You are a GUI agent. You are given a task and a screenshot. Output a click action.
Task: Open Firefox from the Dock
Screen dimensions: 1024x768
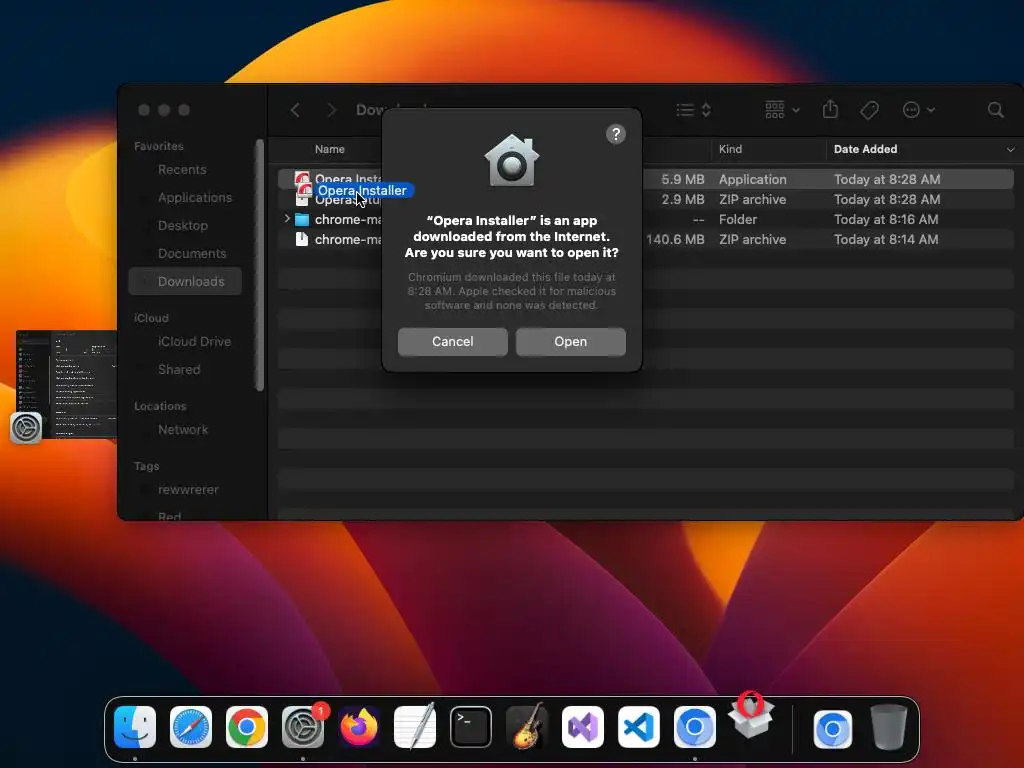tap(359, 726)
